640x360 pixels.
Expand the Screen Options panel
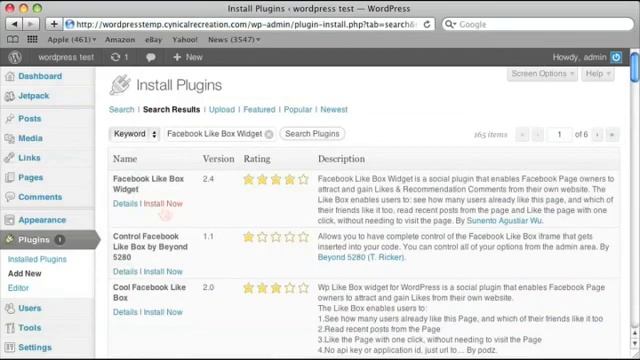point(542,74)
